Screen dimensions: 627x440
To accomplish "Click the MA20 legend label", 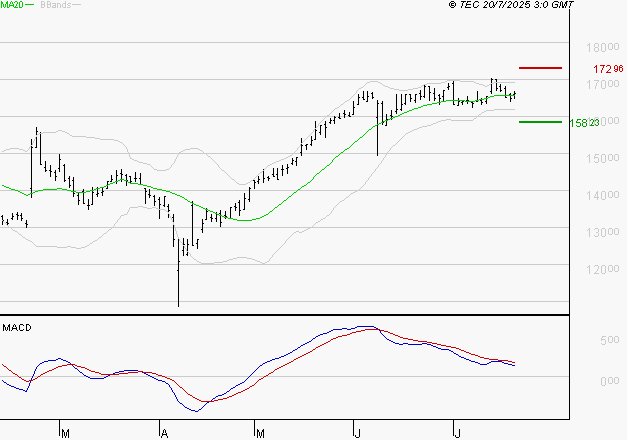I will click(x=12, y=5).
